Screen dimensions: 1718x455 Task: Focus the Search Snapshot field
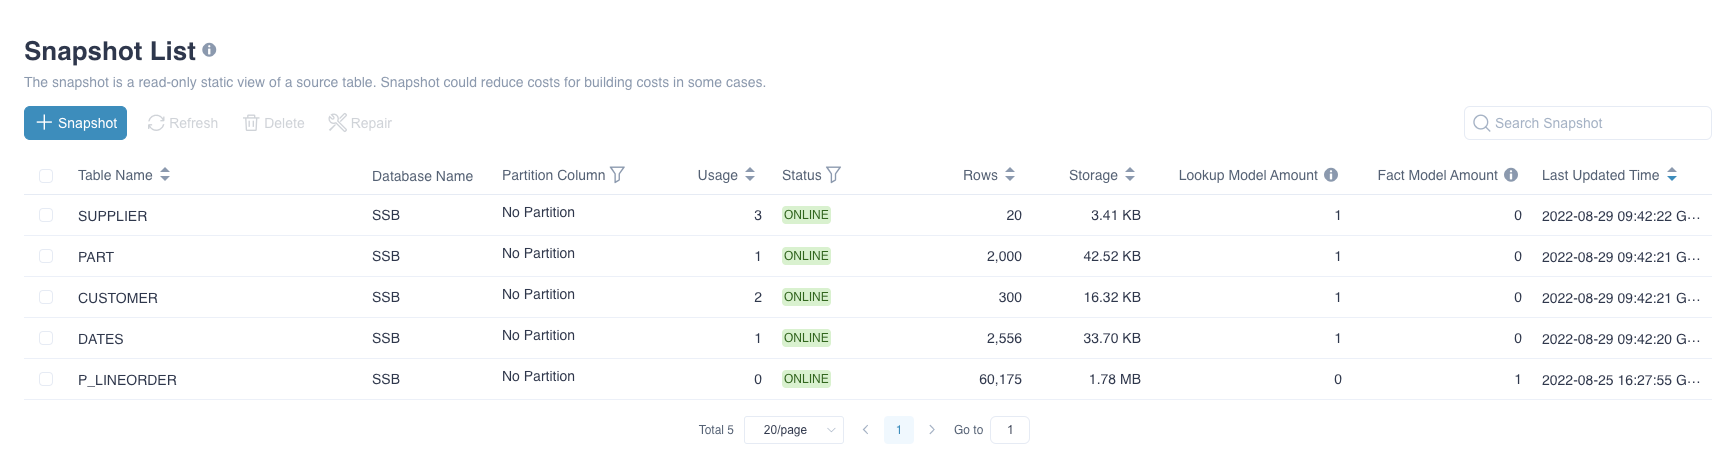click(x=1597, y=123)
